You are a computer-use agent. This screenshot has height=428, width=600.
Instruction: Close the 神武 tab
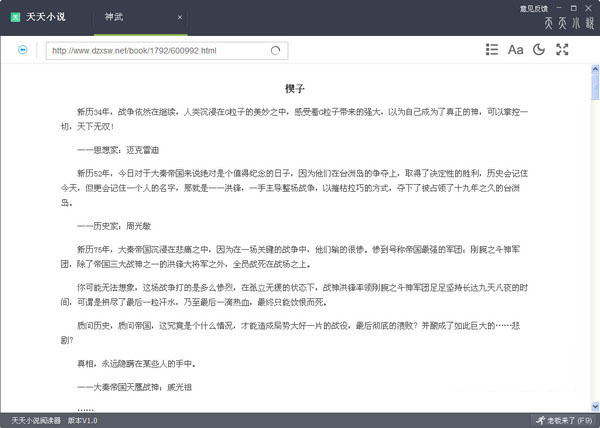[x=179, y=18]
